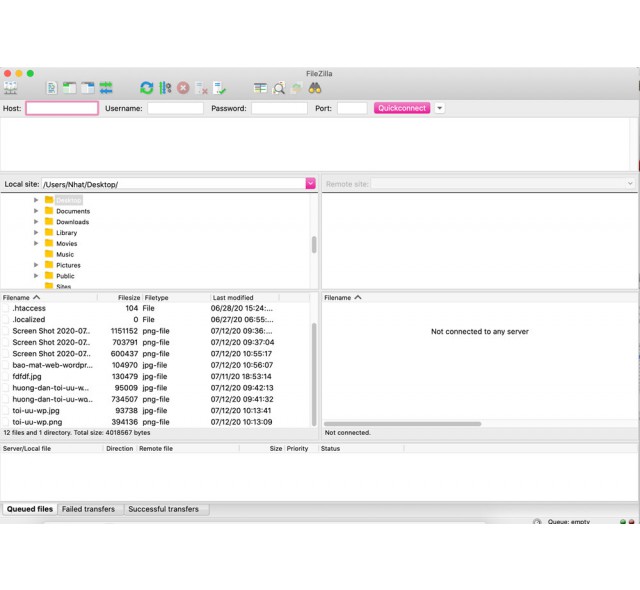This screenshot has width=640, height=590.
Task: Click the Status queue column header
Action: coord(361,448)
